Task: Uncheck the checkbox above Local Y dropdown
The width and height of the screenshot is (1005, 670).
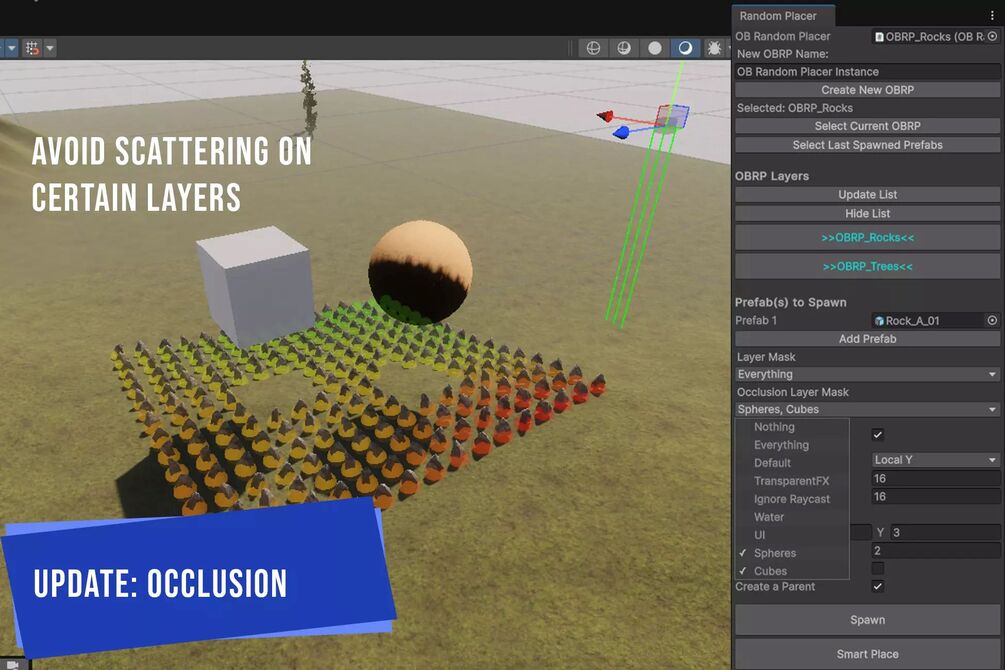Action: tap(878, 435)
